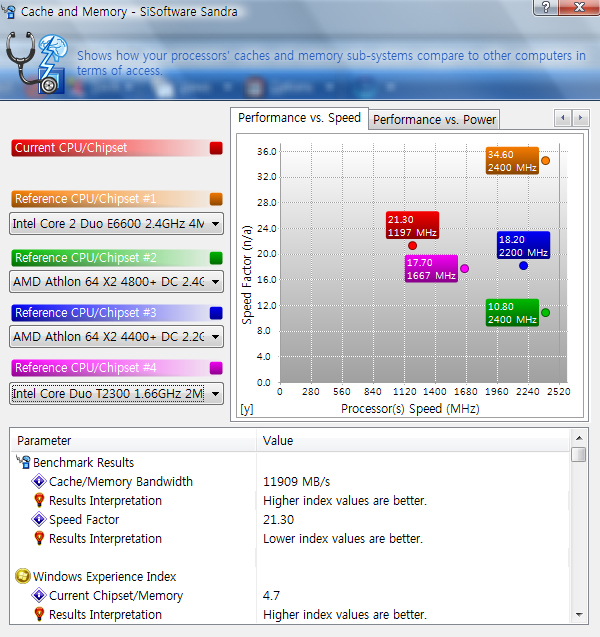Open the help question mark button
The width and height of the screenshot is (600, 637).
546,7
